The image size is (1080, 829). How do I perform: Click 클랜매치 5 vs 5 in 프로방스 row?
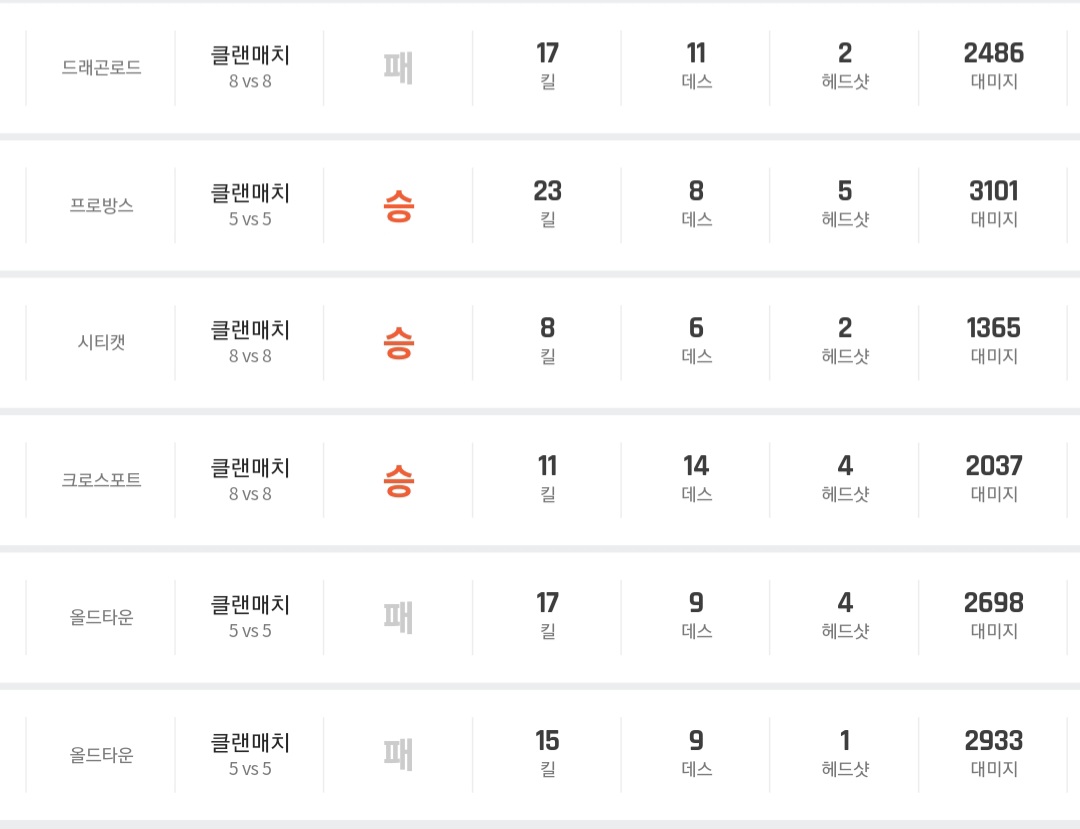(x=250, y=203)
